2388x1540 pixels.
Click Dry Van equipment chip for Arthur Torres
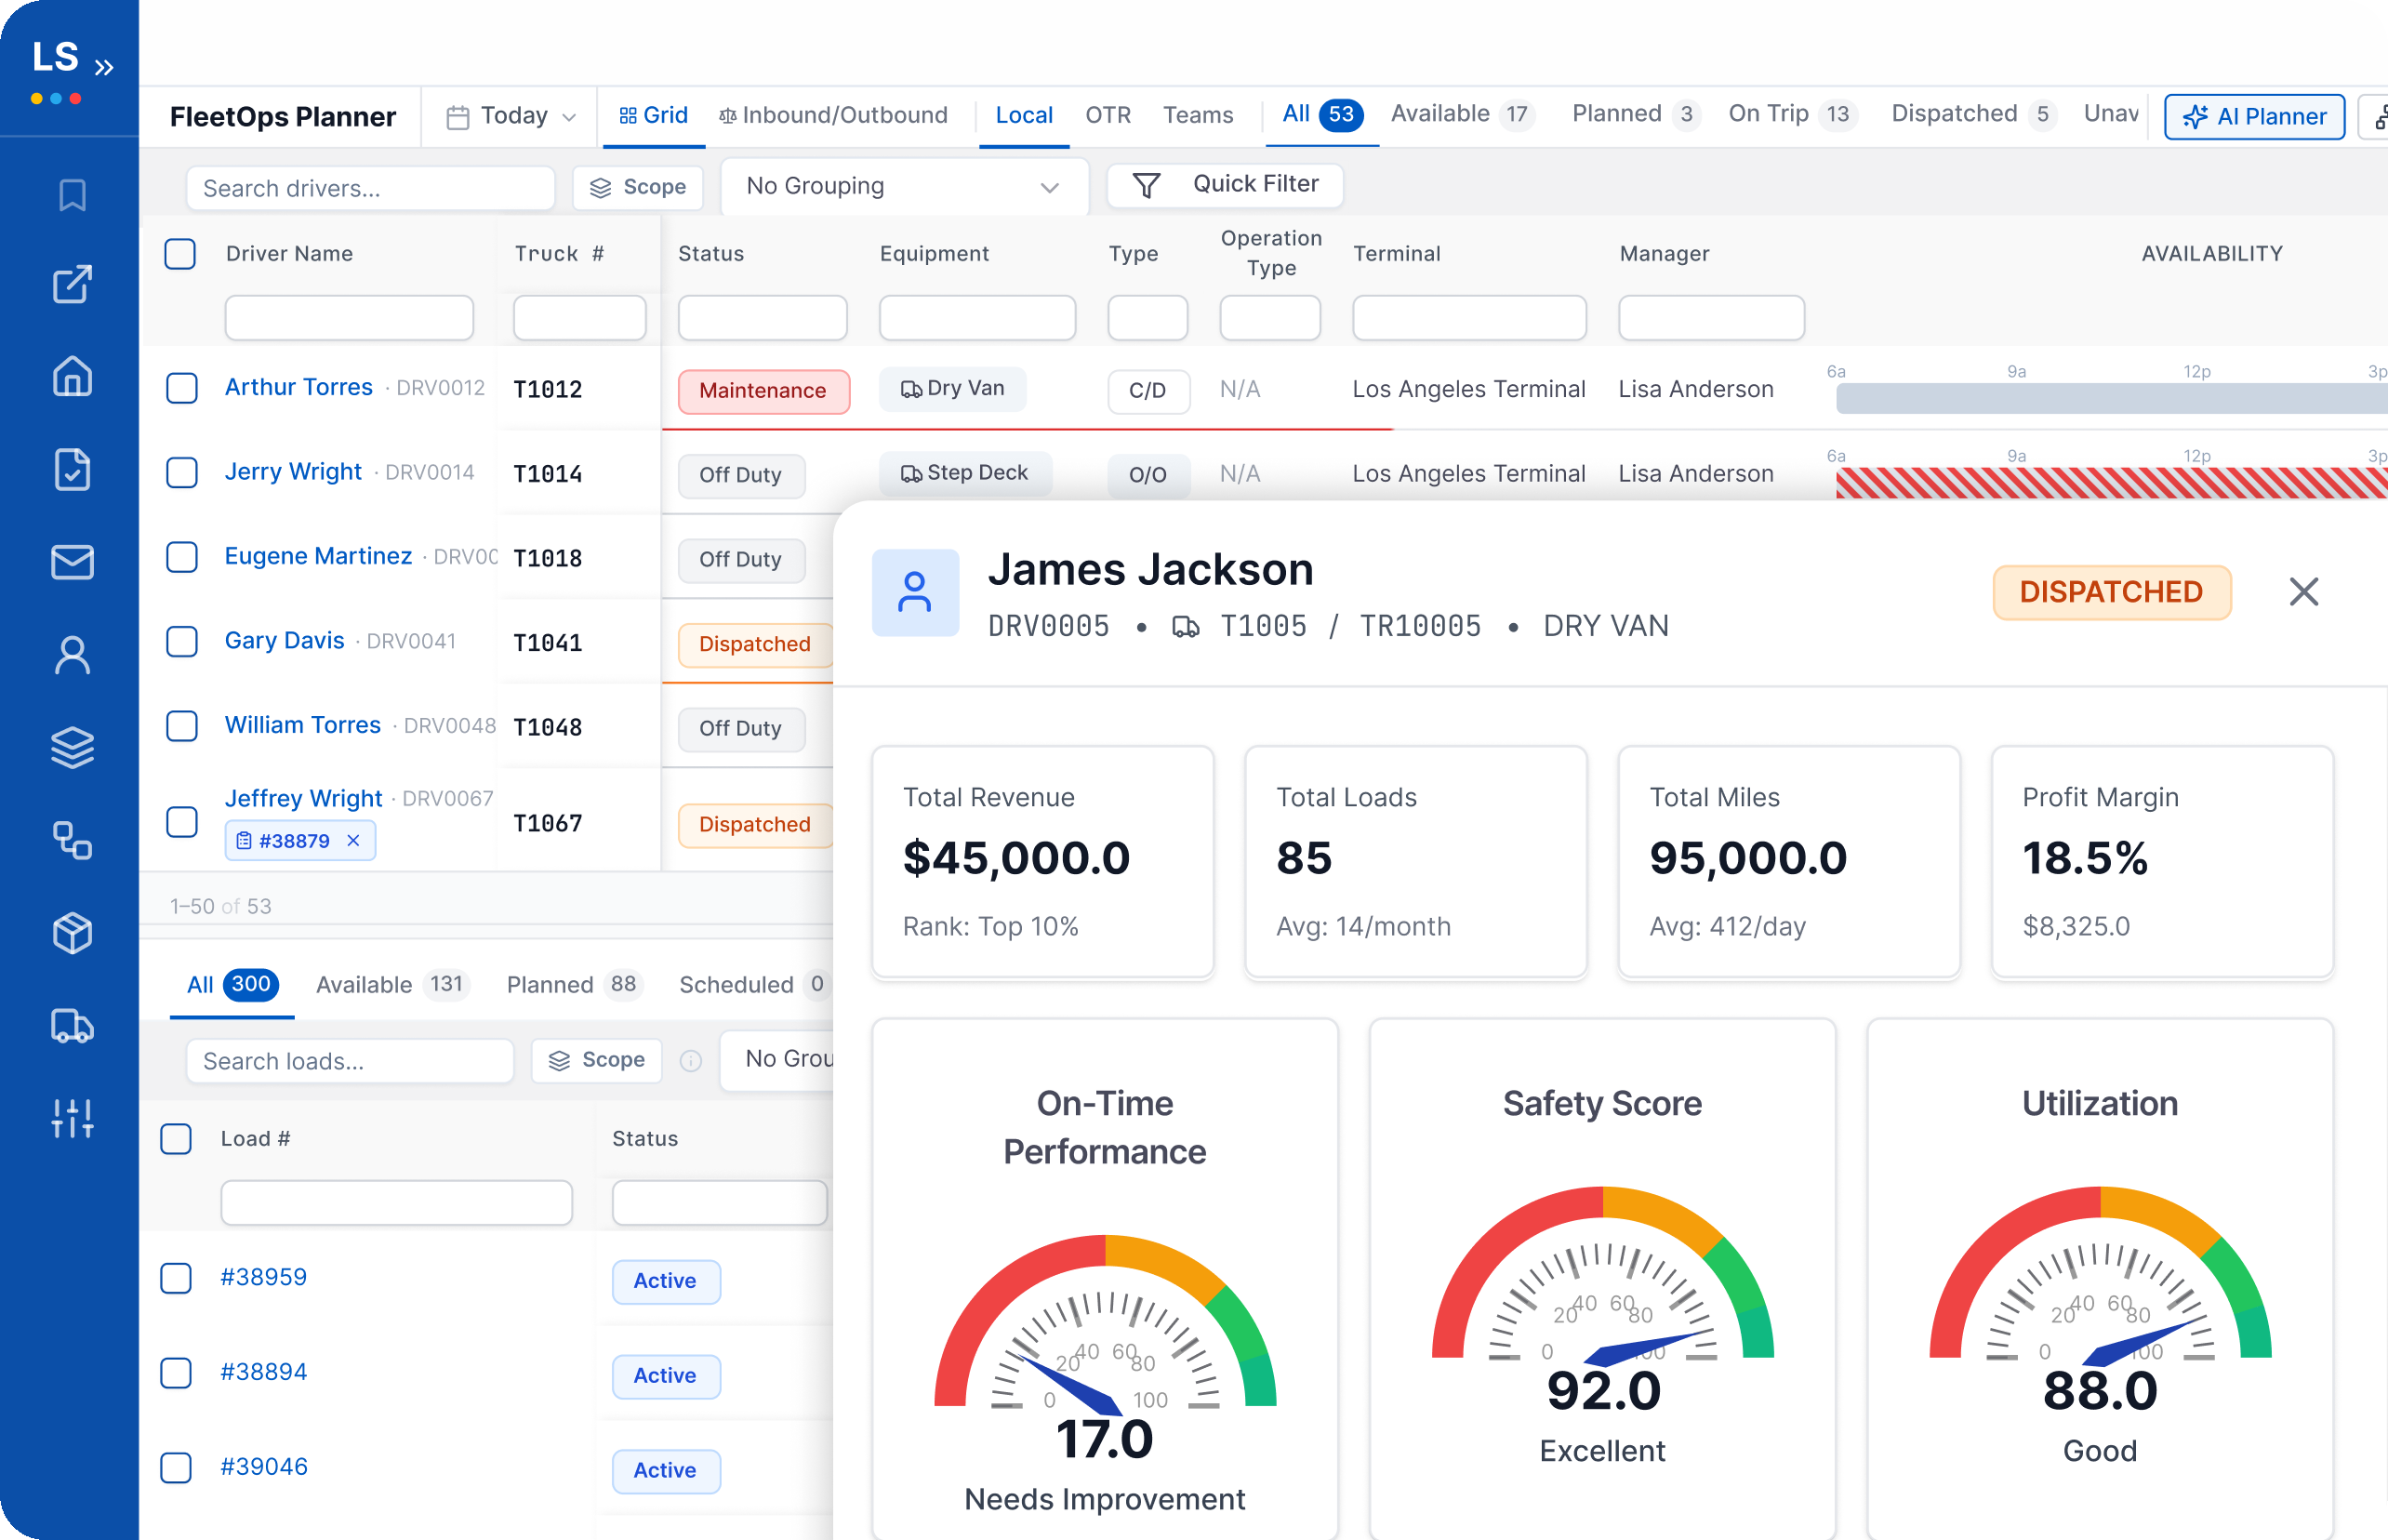pos(952,389)
